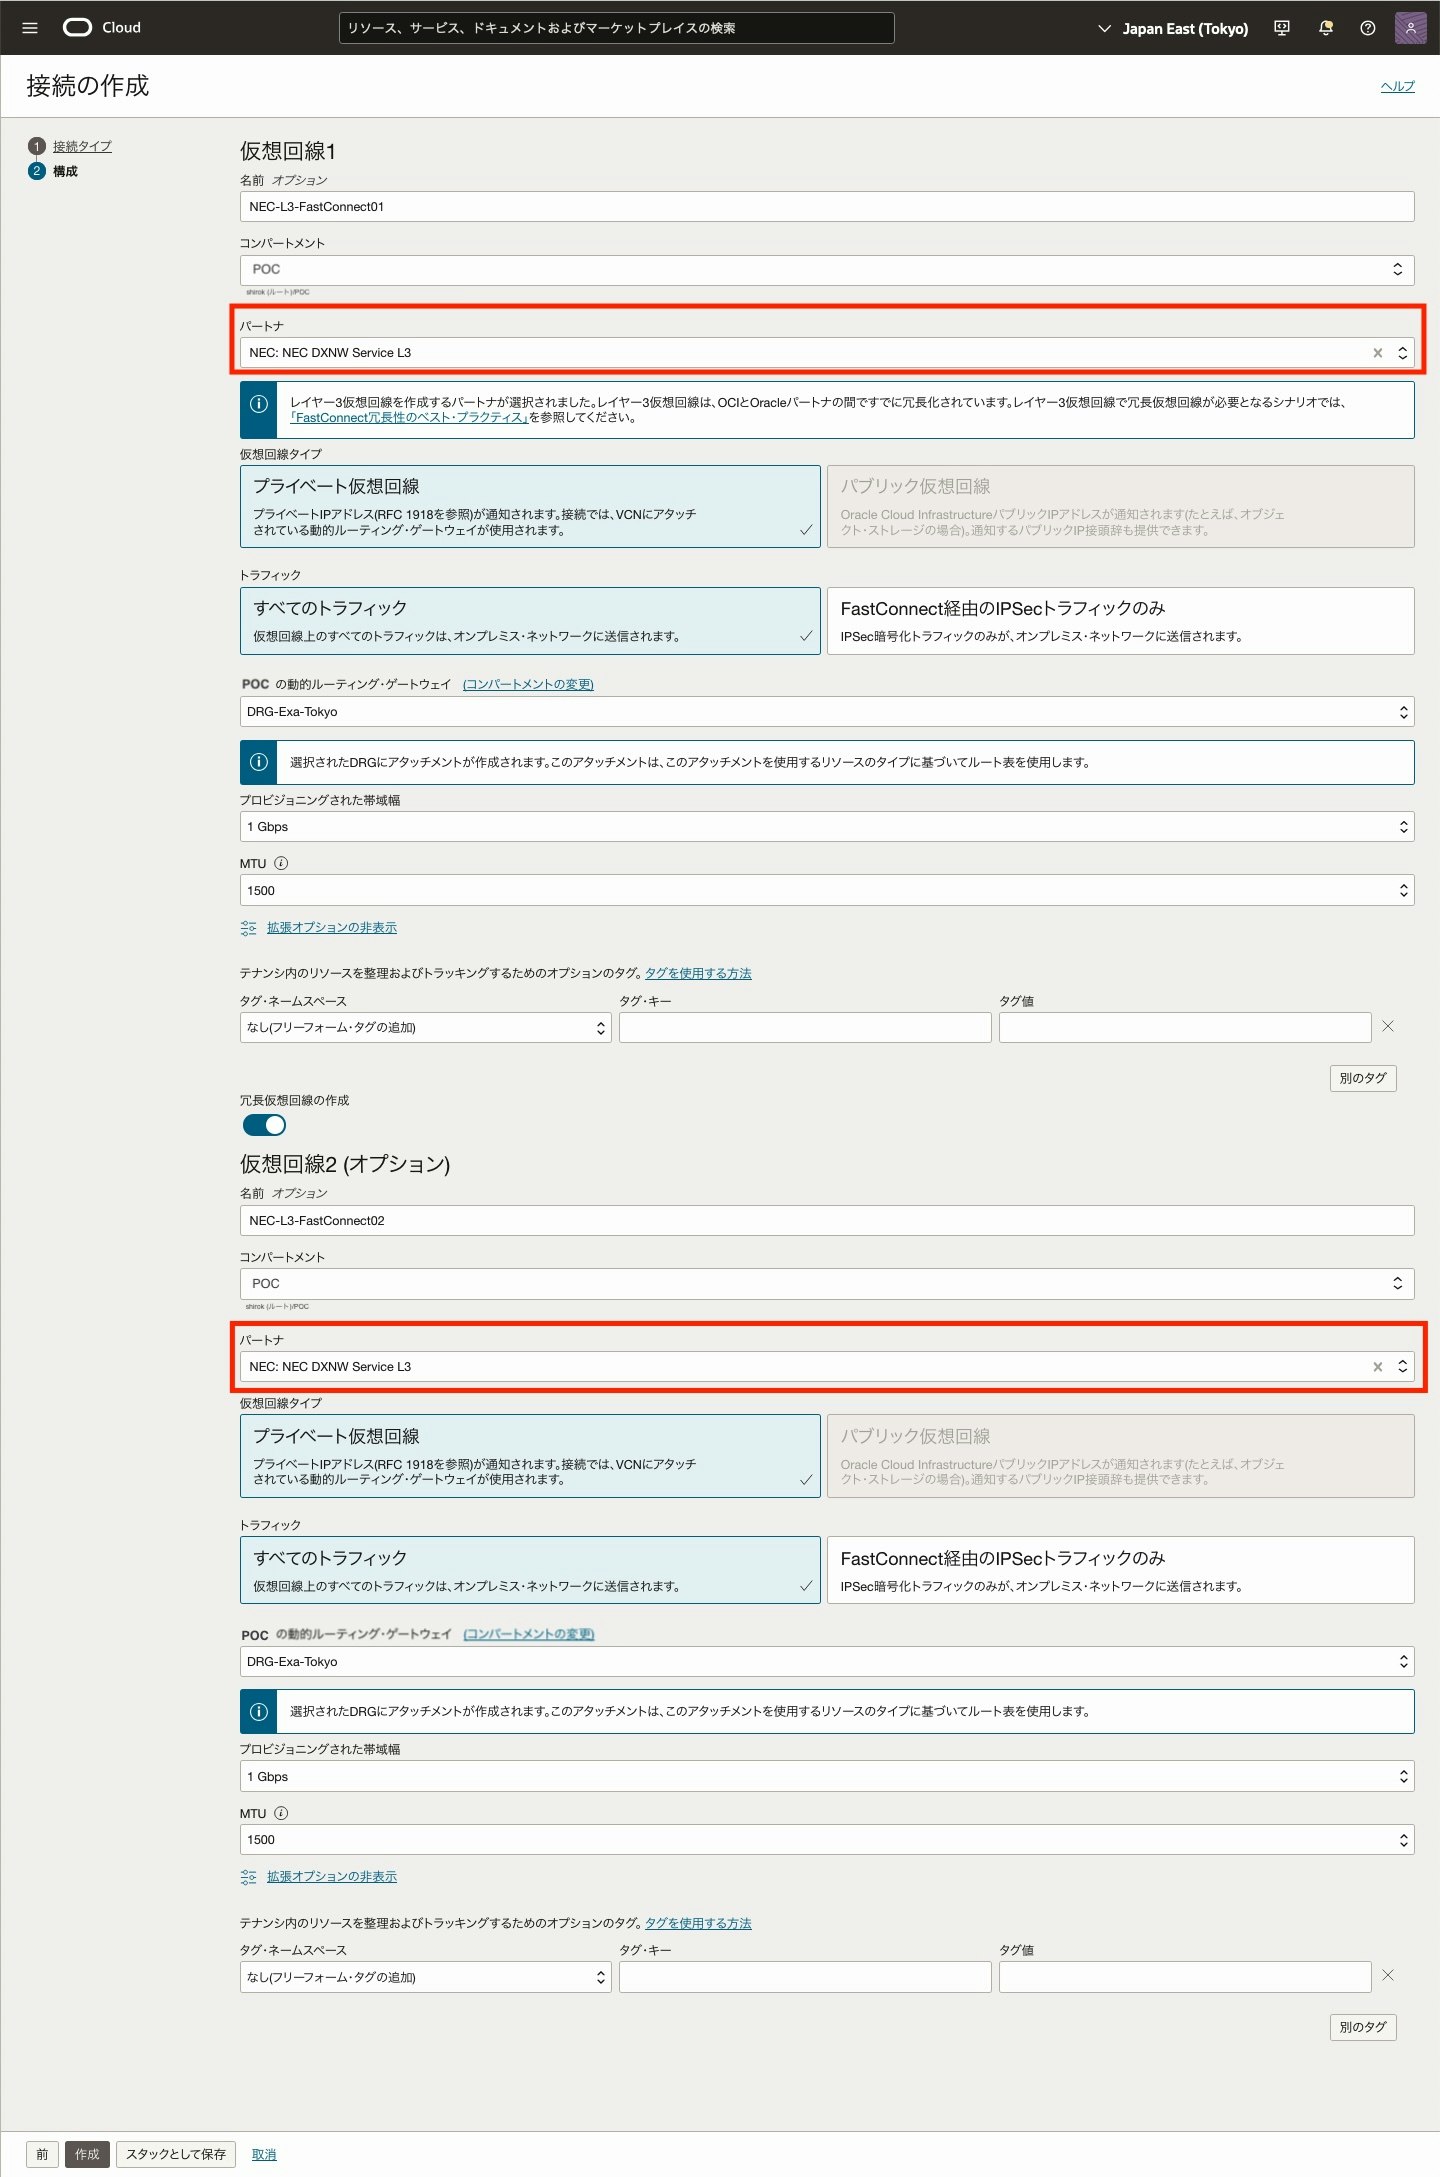Open DRG-Exa-Tokyo gateway dropdown for circuit 2
Screen dimensions: 1440x2177
tap(827, 1662)
